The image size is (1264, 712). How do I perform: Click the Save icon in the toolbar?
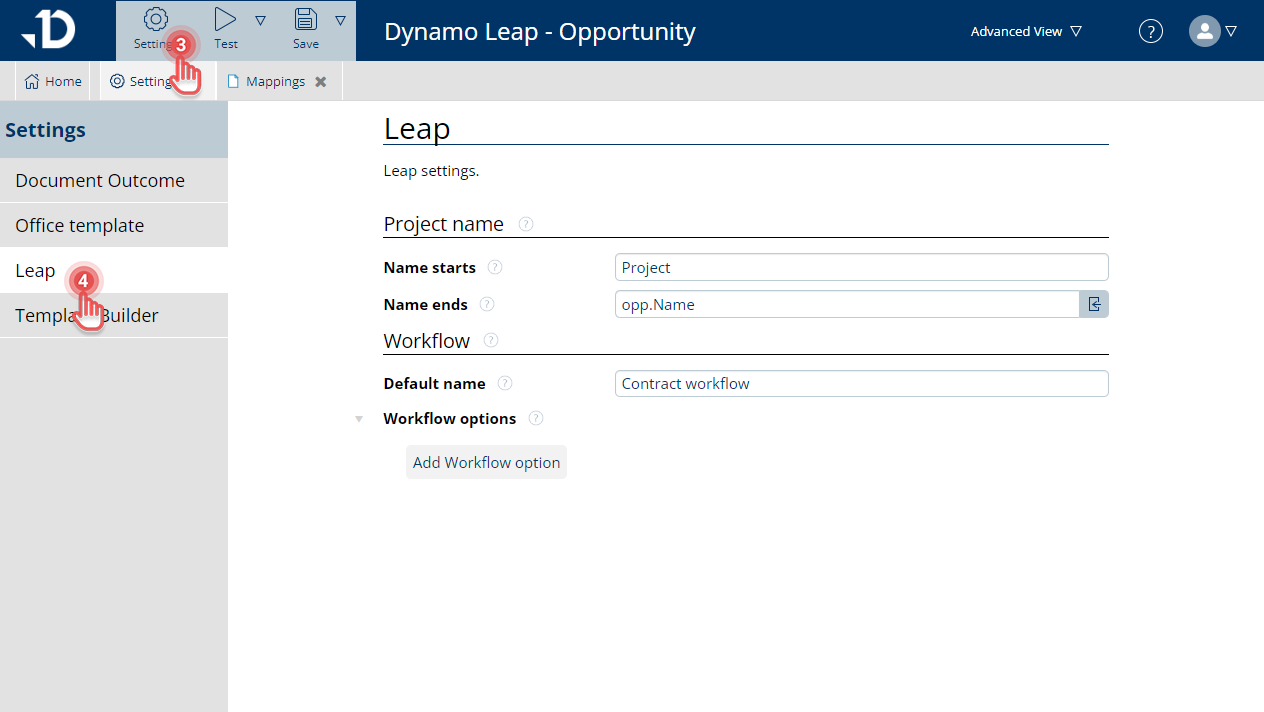tap(305, 19)
